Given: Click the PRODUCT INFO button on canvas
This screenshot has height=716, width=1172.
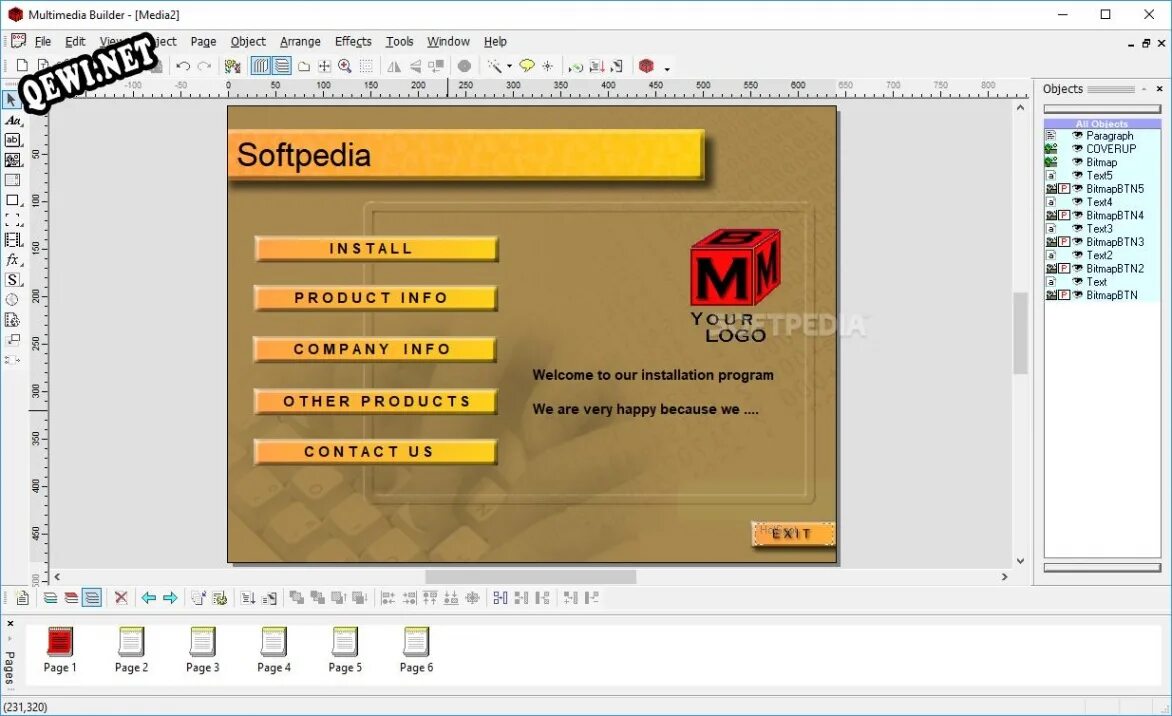Looking at the screenshot, I should (x=375, y=298).
